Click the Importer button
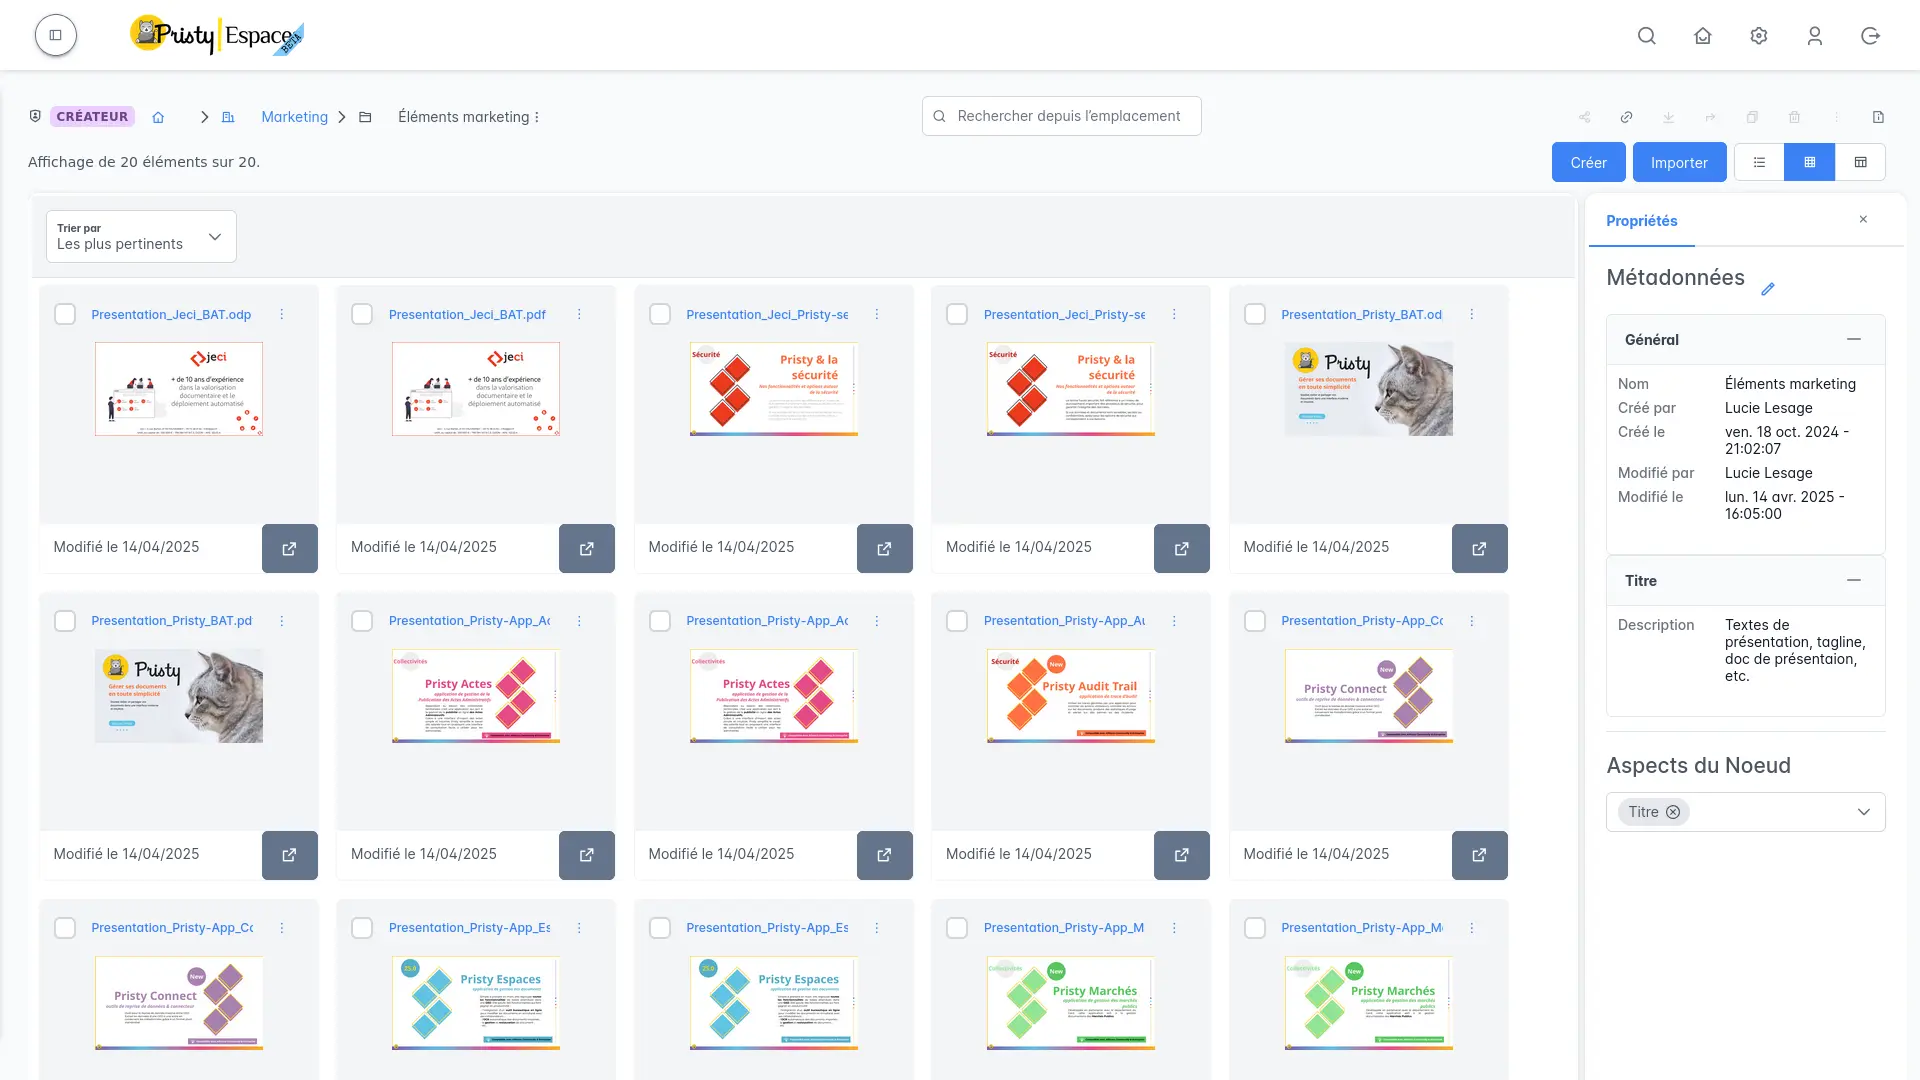 [1680, 162]
